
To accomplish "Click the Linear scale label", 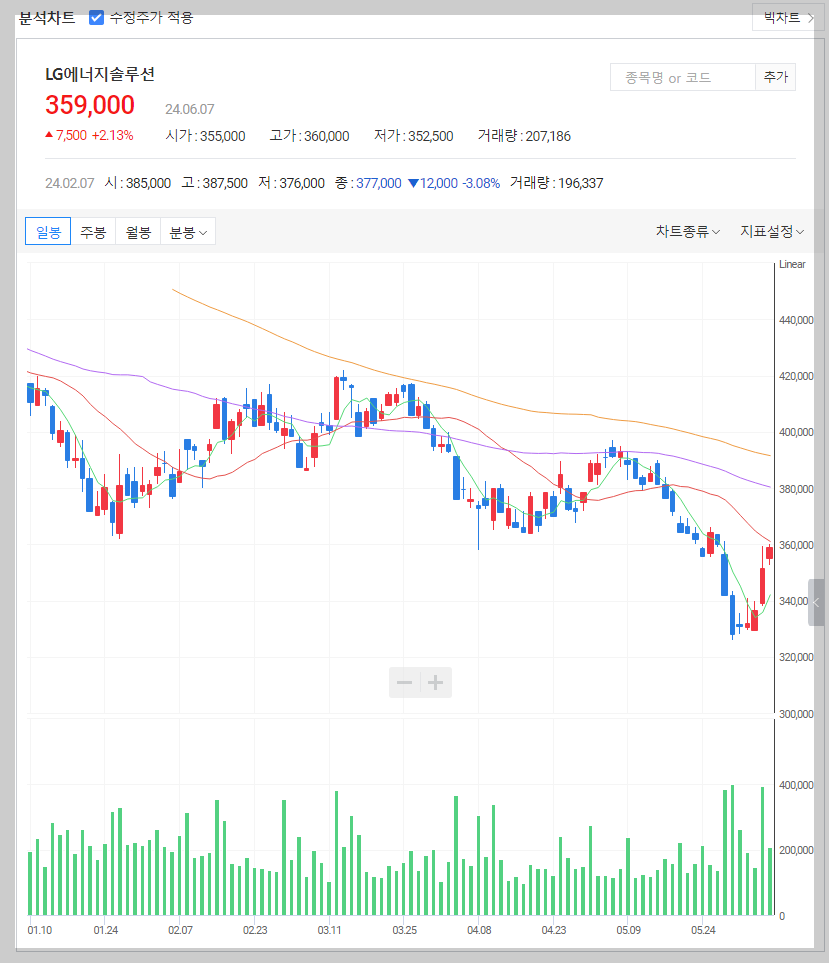I will pos(792,265).
